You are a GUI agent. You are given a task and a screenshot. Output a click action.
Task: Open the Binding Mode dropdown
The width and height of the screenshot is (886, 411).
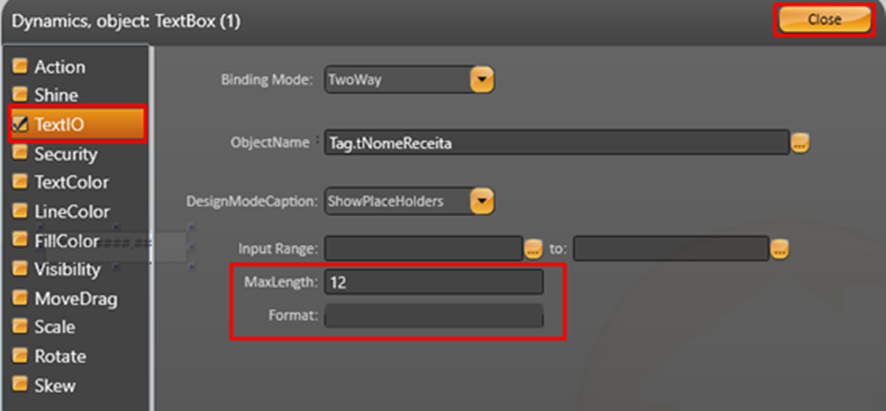[x=482, y=79]
